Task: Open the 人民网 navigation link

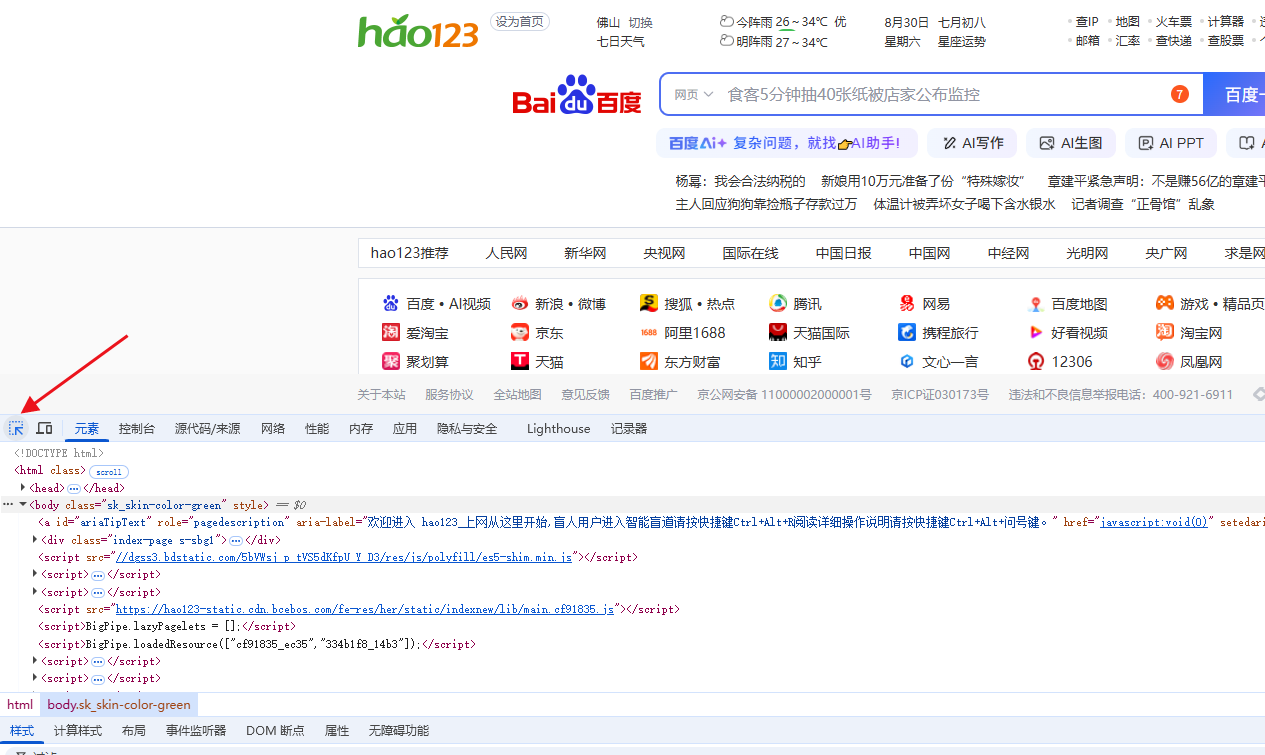Action: tap(506, 253)
